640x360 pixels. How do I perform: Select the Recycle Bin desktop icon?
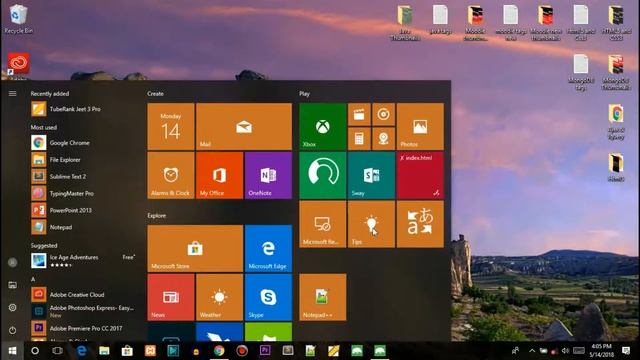coord(18,19)
